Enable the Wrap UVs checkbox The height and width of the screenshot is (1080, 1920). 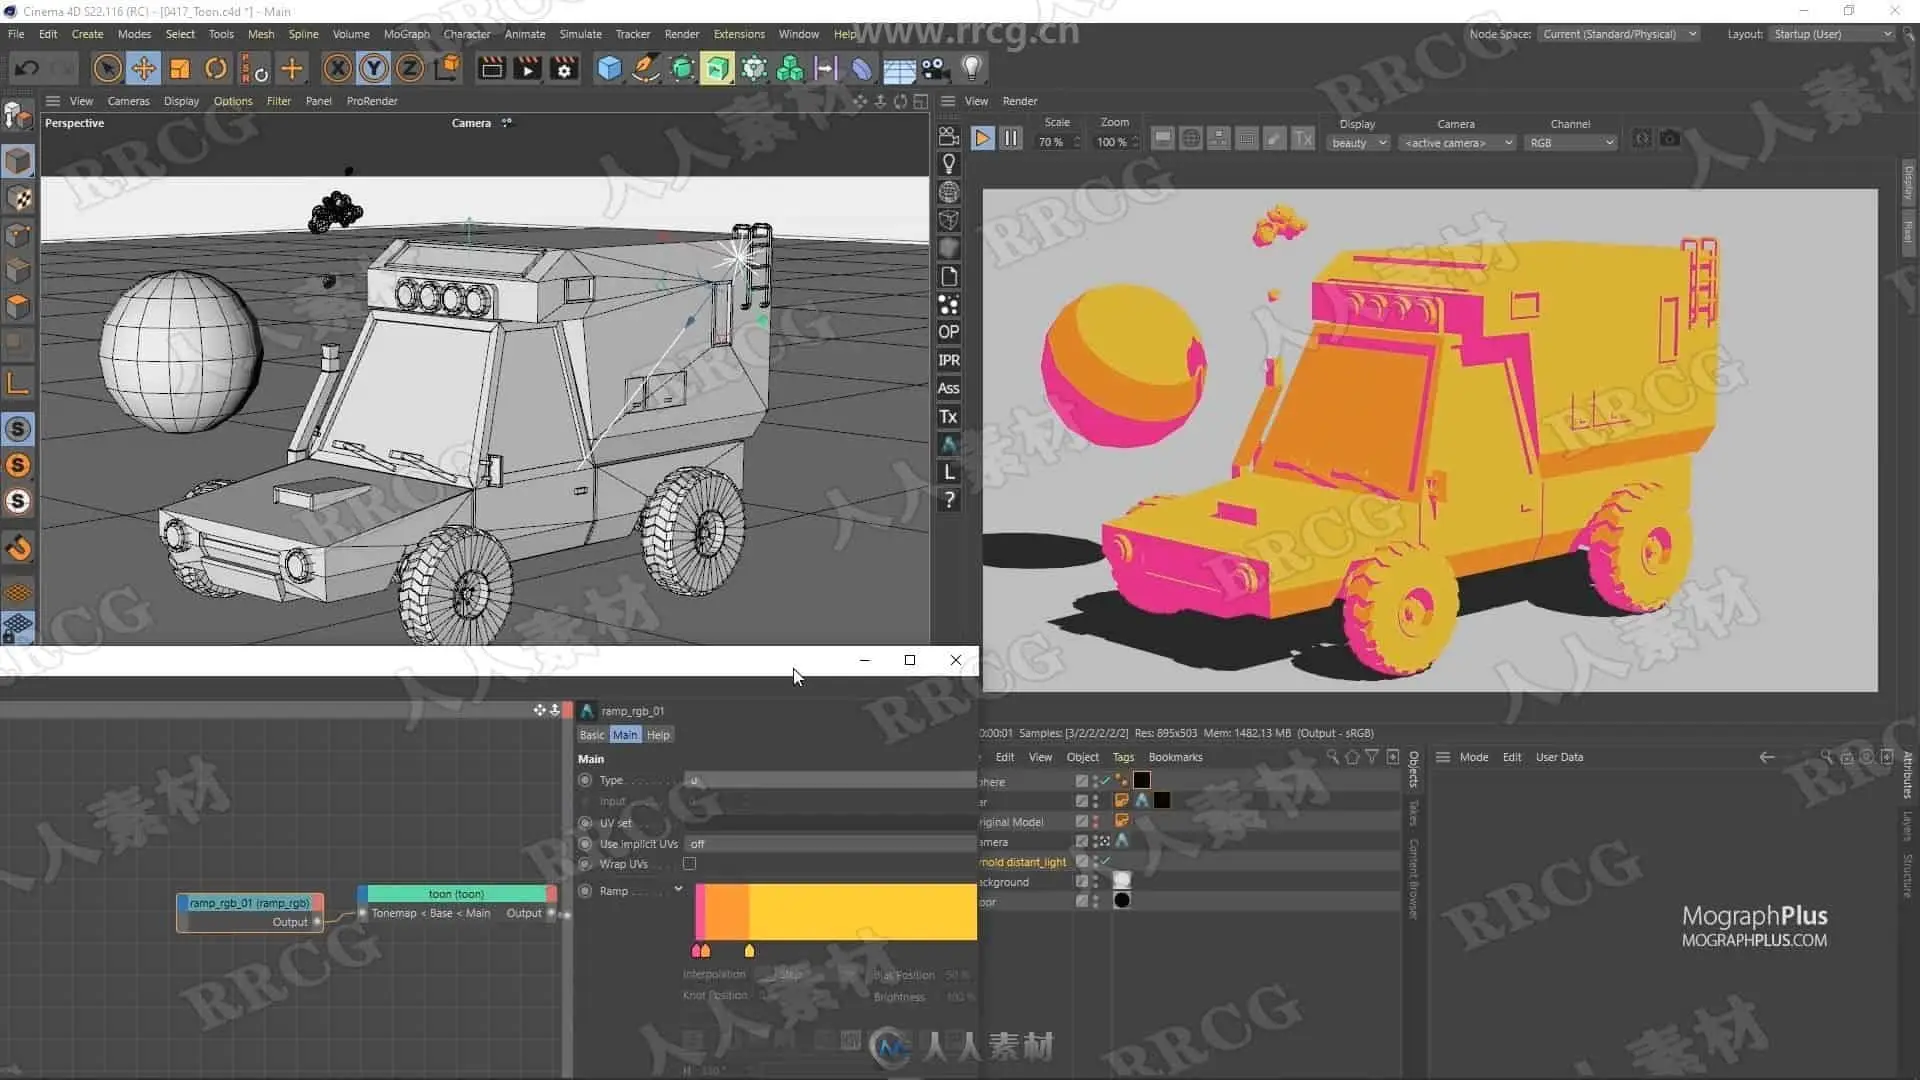point(689,864)
